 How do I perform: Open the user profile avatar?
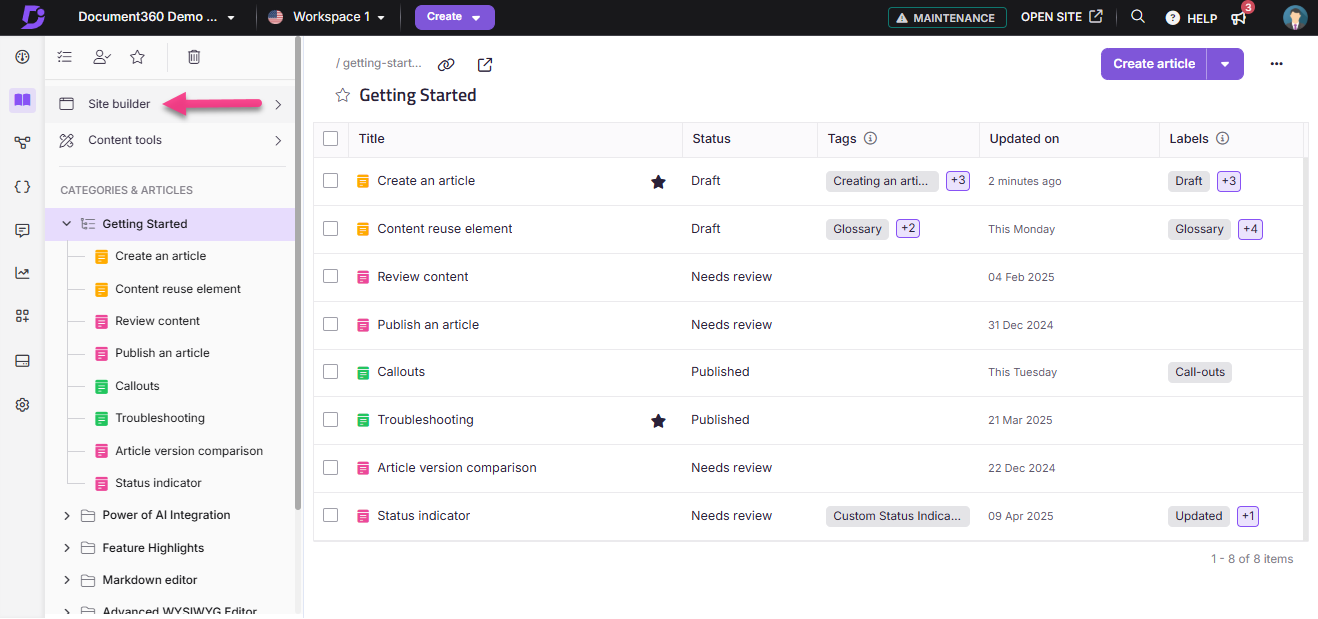1295,17
